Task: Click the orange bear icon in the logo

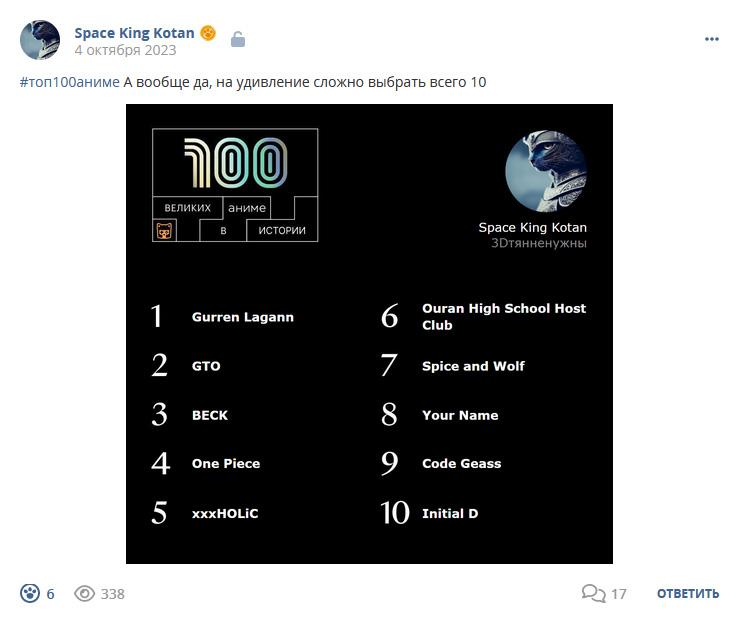Action: 164,231
